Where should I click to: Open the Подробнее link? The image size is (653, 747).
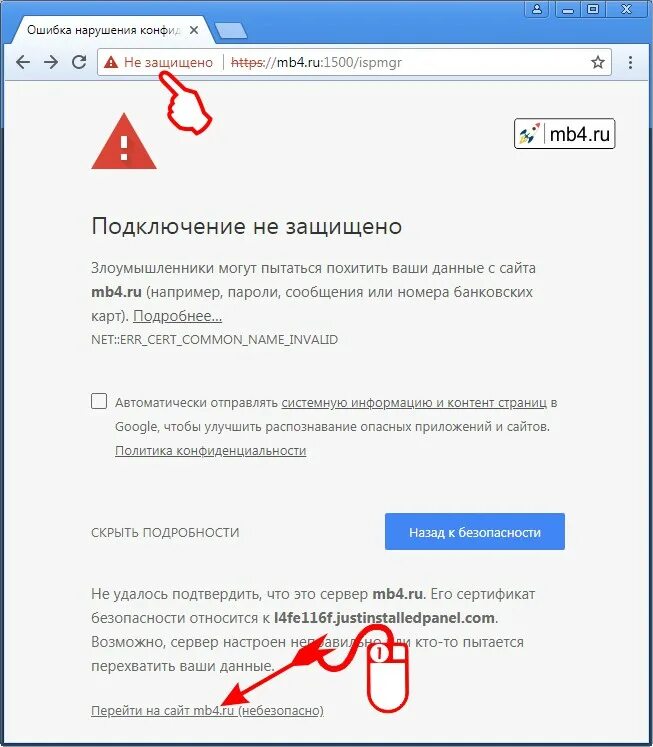[x=177, y=316]
